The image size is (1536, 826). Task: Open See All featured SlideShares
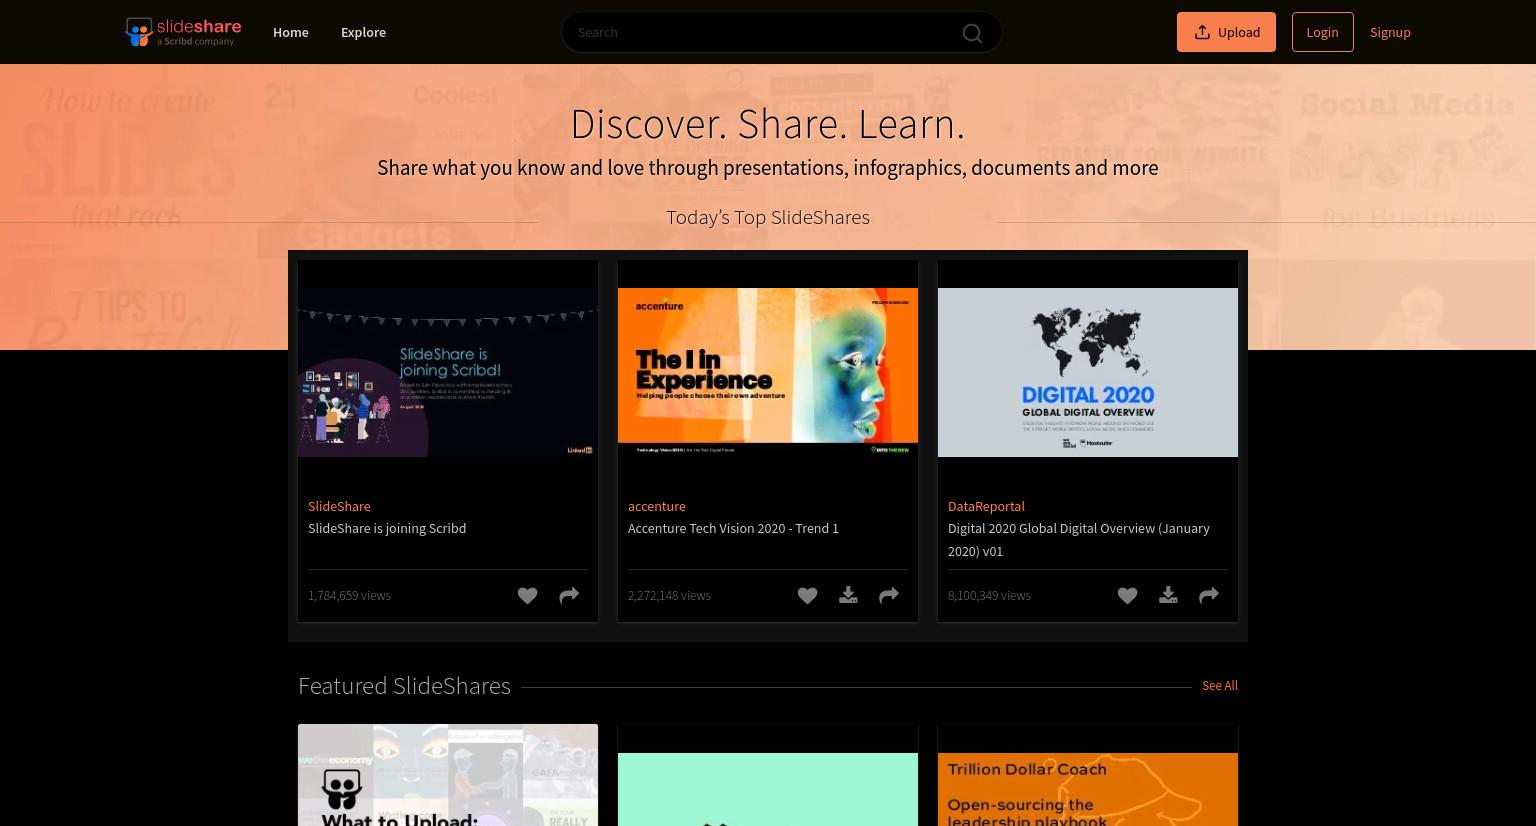coord(1219,685)
